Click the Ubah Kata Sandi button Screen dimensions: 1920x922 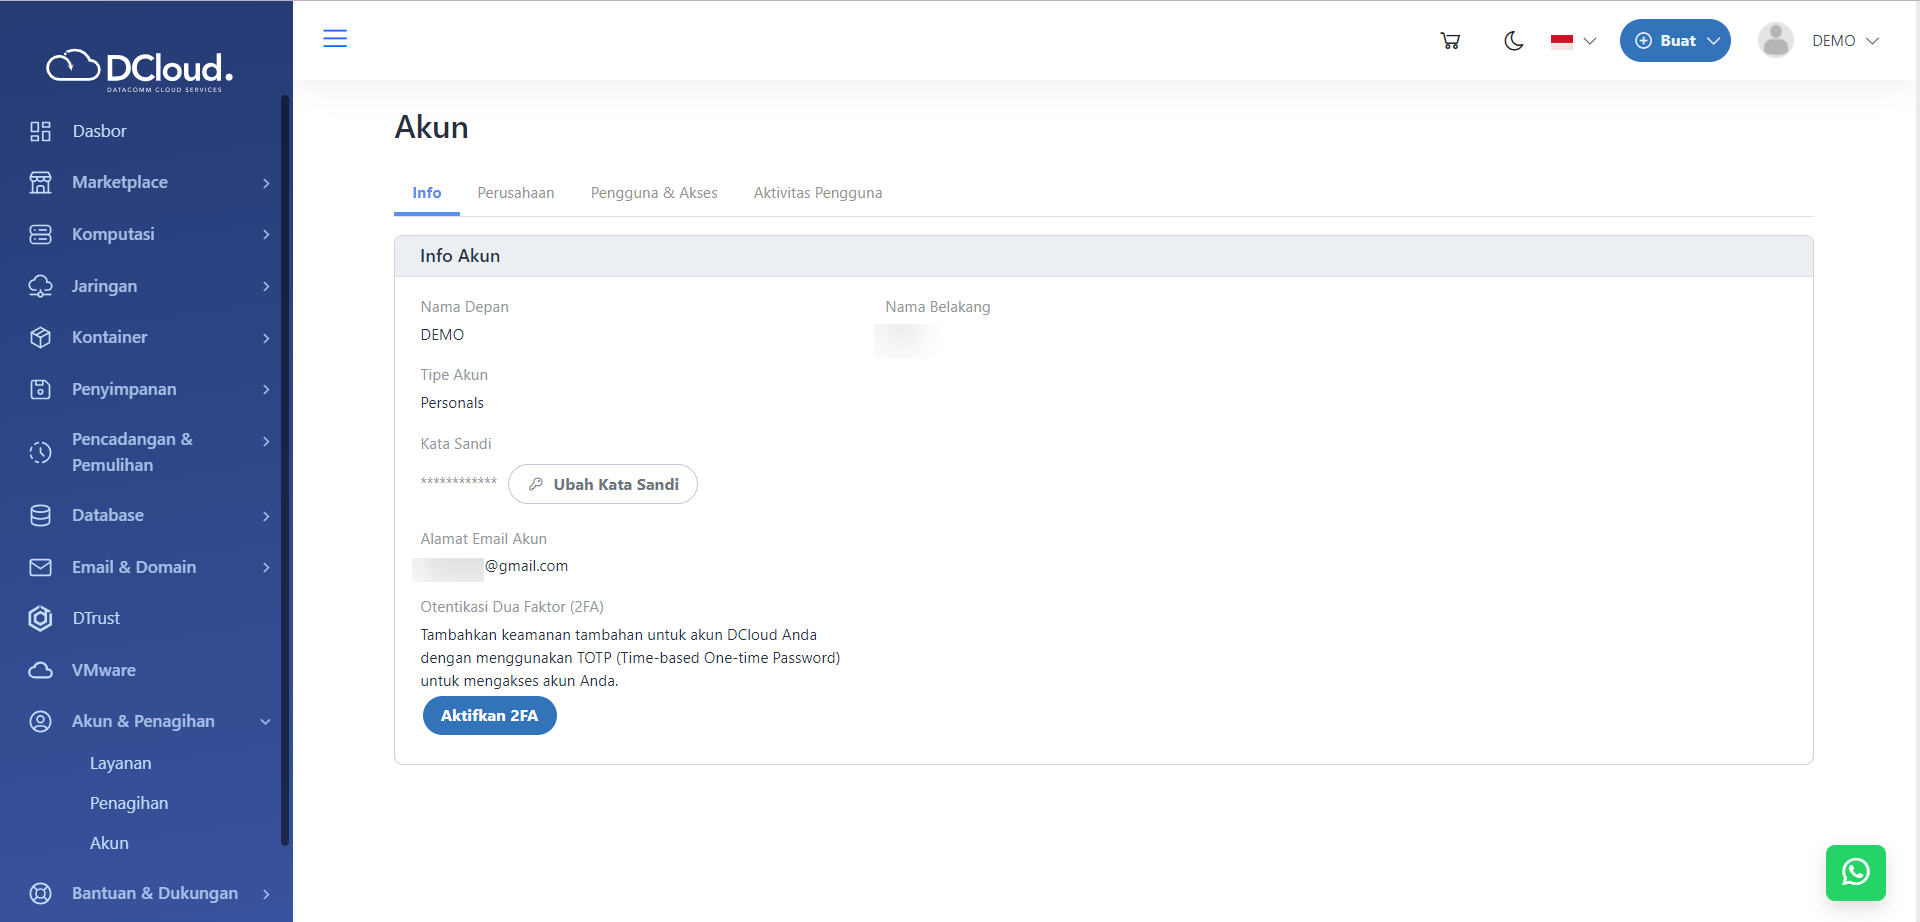(603, 484)
